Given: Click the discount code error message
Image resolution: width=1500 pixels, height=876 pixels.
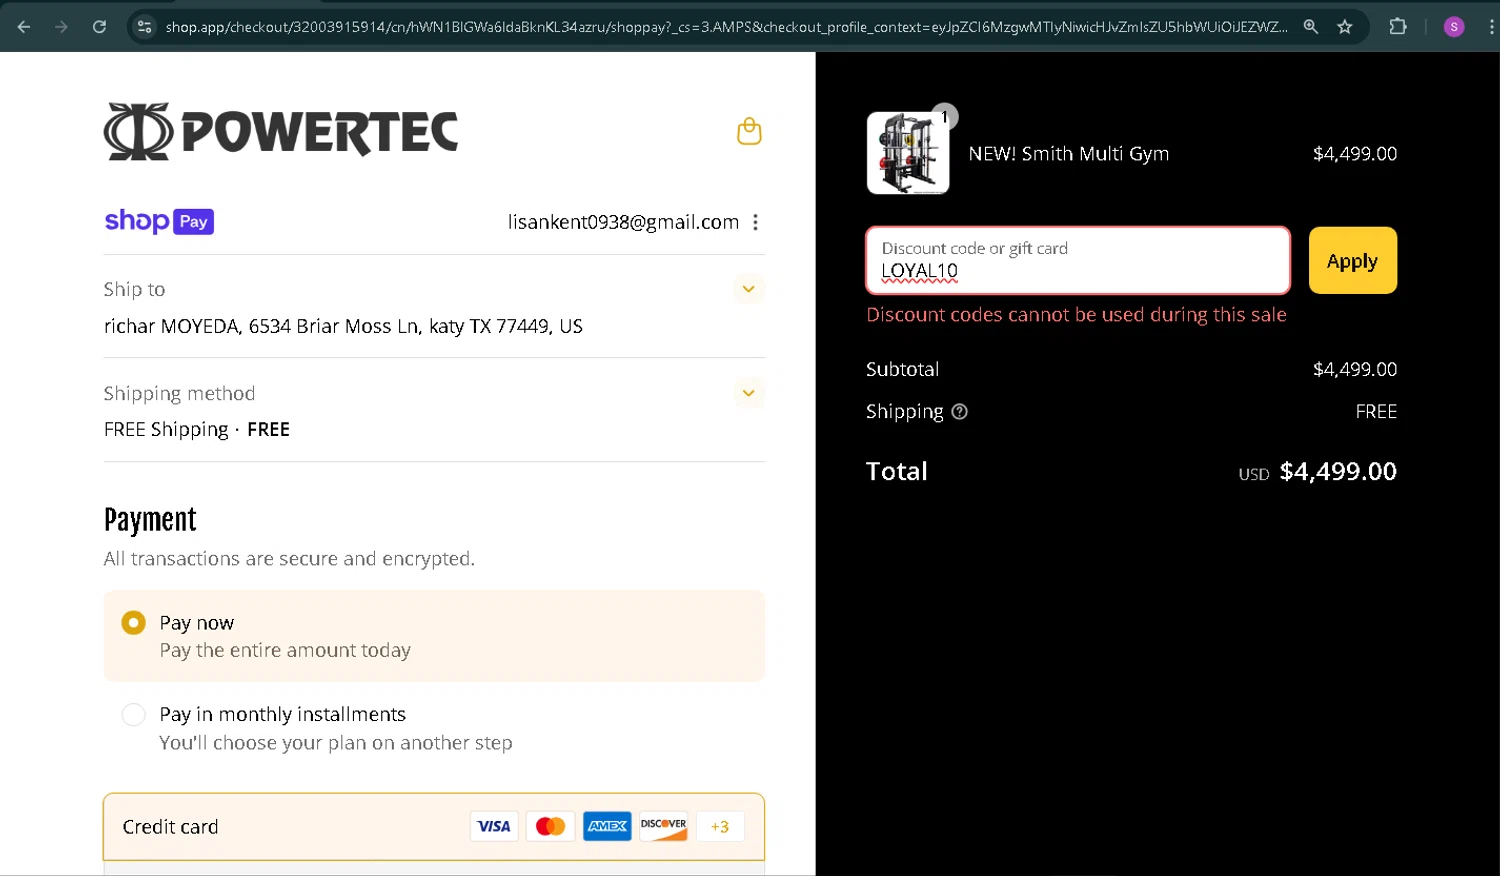Looking at the screenshot, I should pyautogui.click(x=1076, y=314).
